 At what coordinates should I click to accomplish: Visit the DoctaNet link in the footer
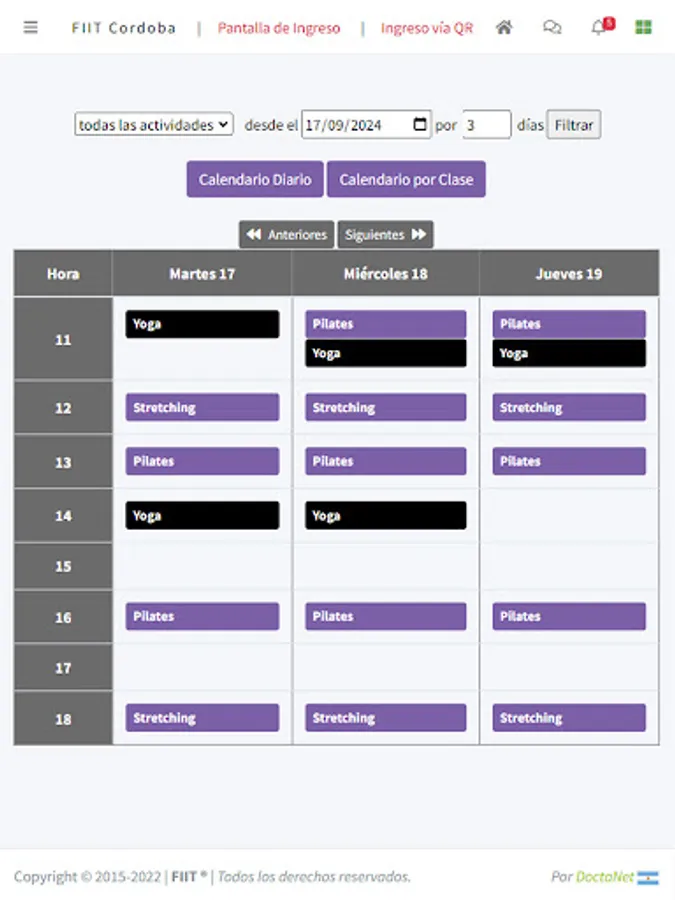(x=608, y=876)
